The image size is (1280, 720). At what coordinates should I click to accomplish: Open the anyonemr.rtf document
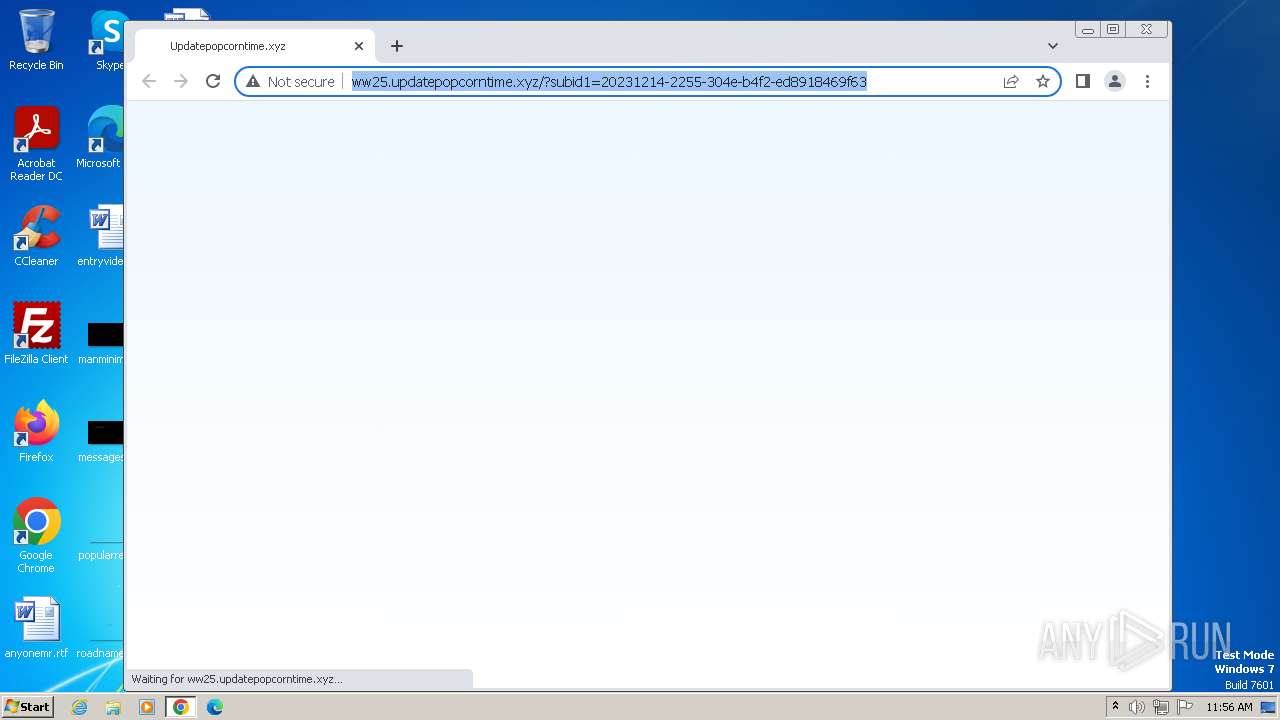coord(36,628)
